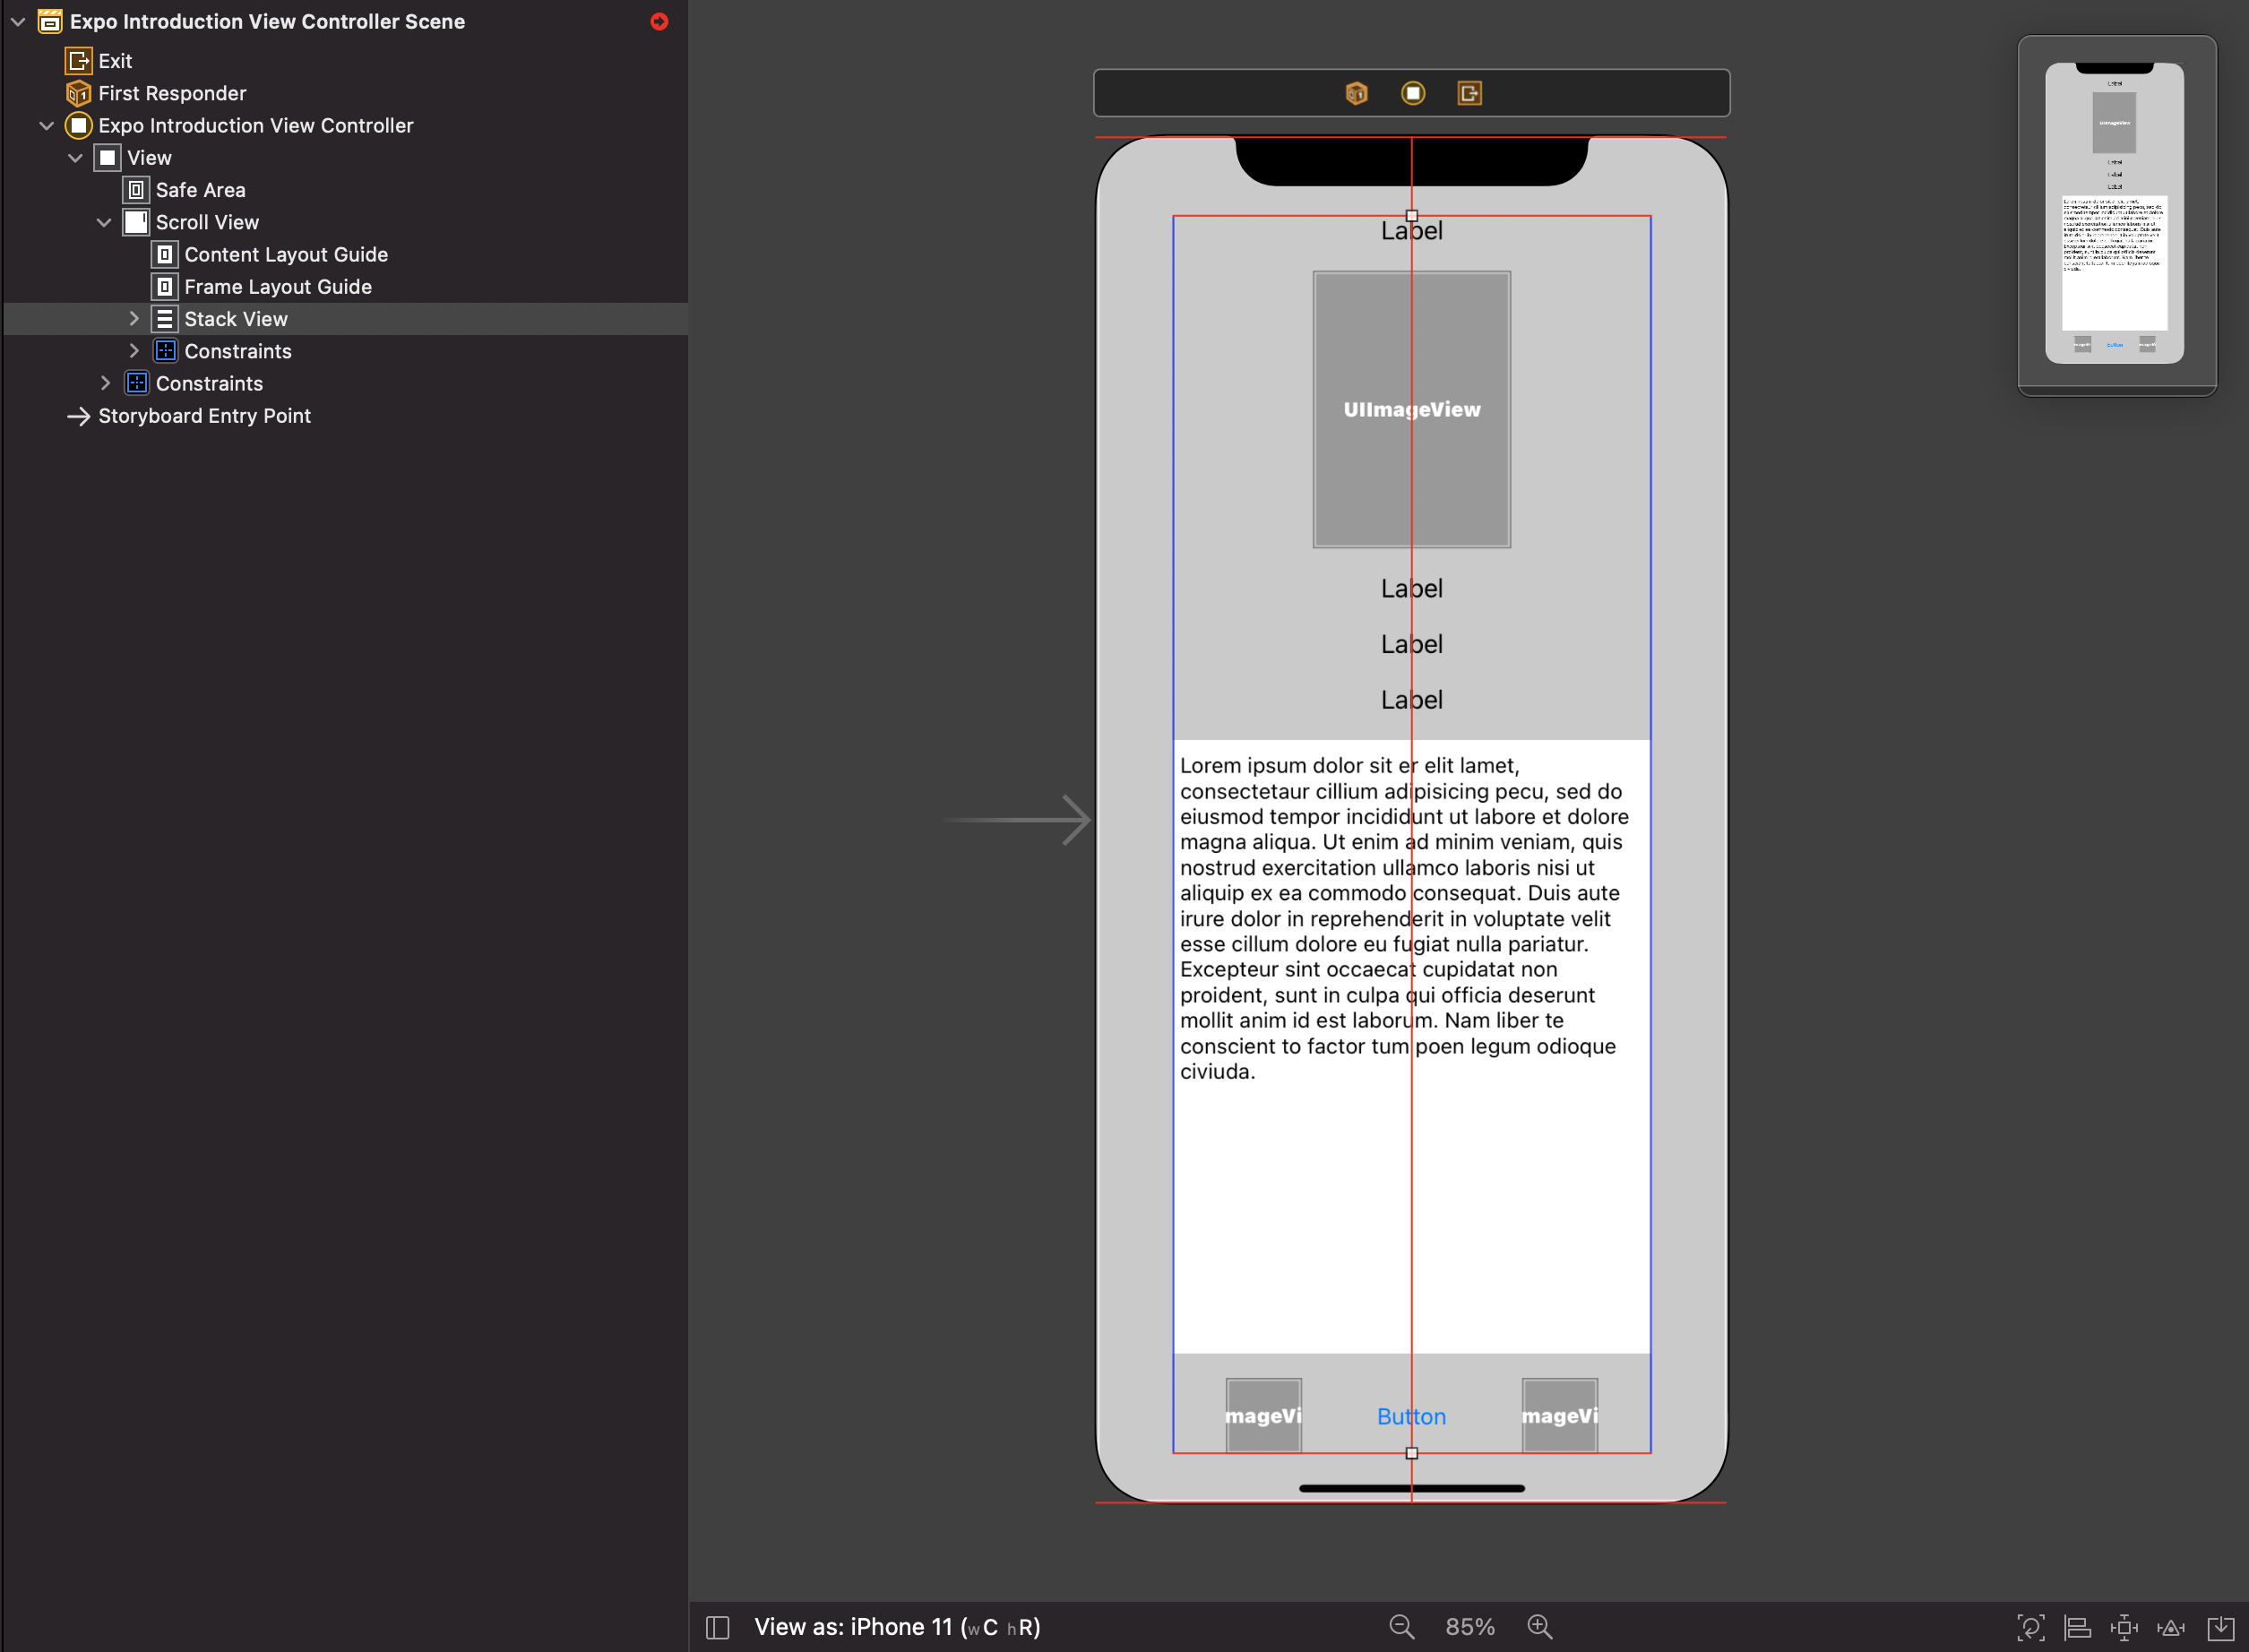
Task: Select the Exit item icon in outline
Action: click(x=78, y=61)
